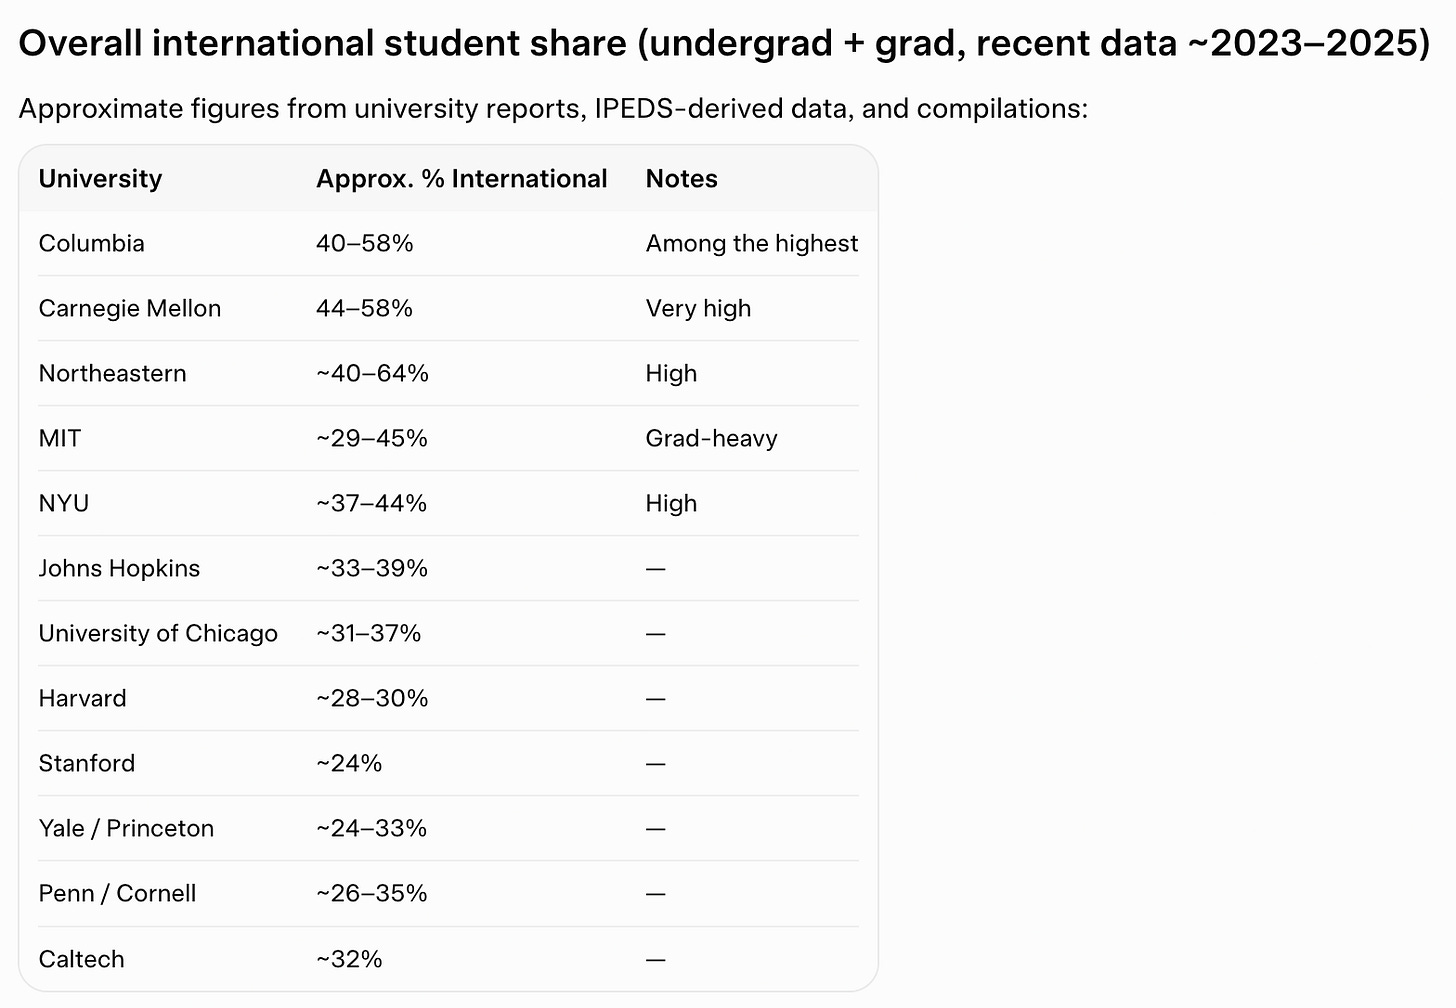Select the Johns Hopkins entry

point(119,569)
